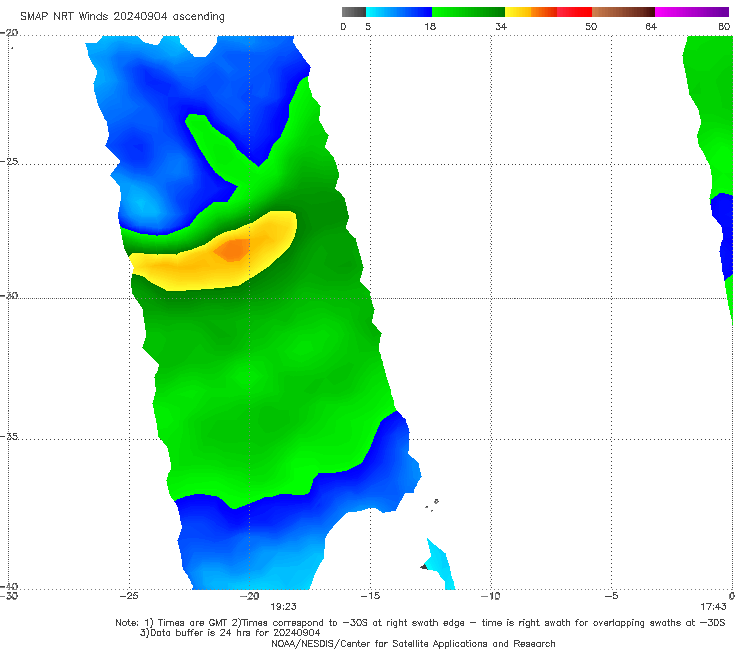740x650 pixels.
Task: Click the swath time label '17:43'
Action: (x=713, y=607)
